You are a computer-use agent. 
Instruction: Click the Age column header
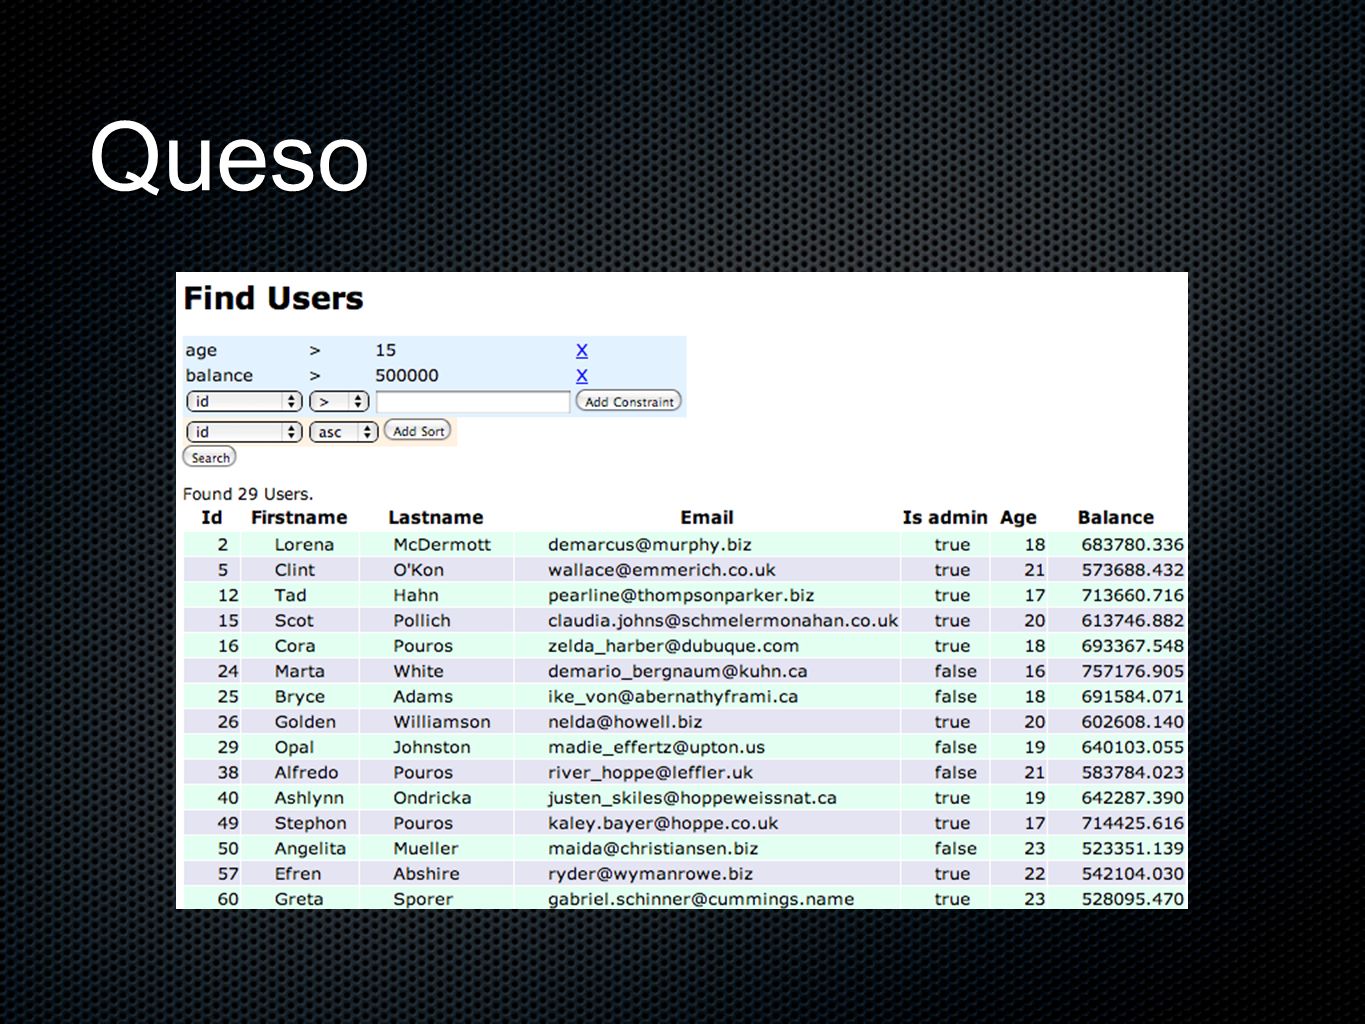pos(1018,518)
